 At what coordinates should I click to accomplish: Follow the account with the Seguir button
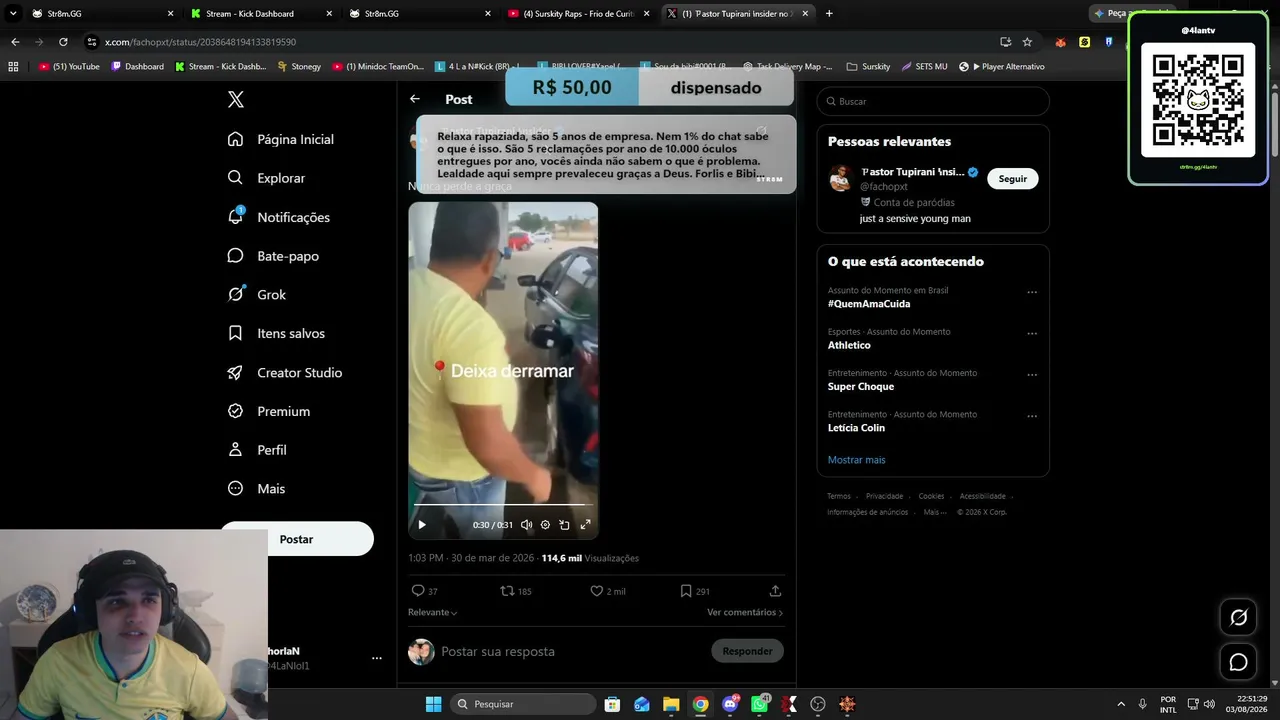pos(1013,178)
